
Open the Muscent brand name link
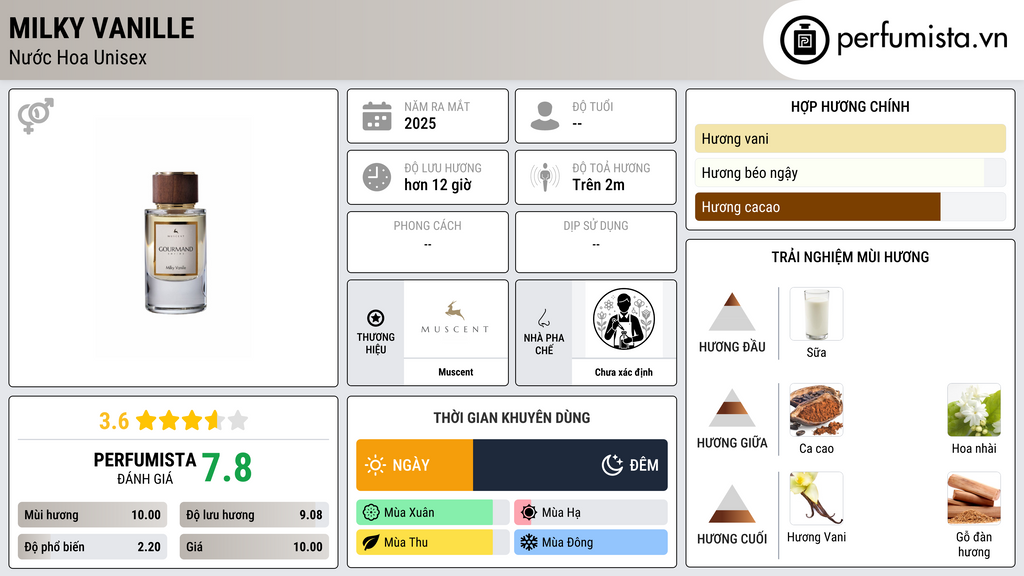455,372
